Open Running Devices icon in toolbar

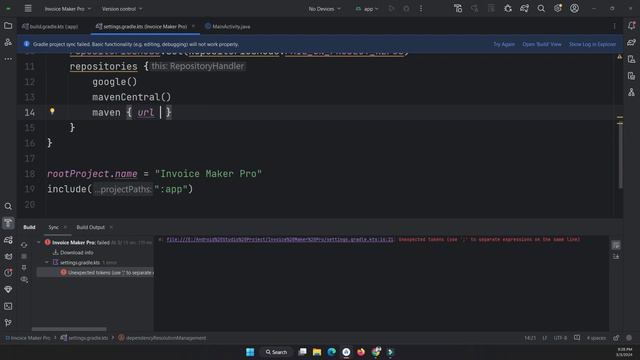(x=458, y=9)
